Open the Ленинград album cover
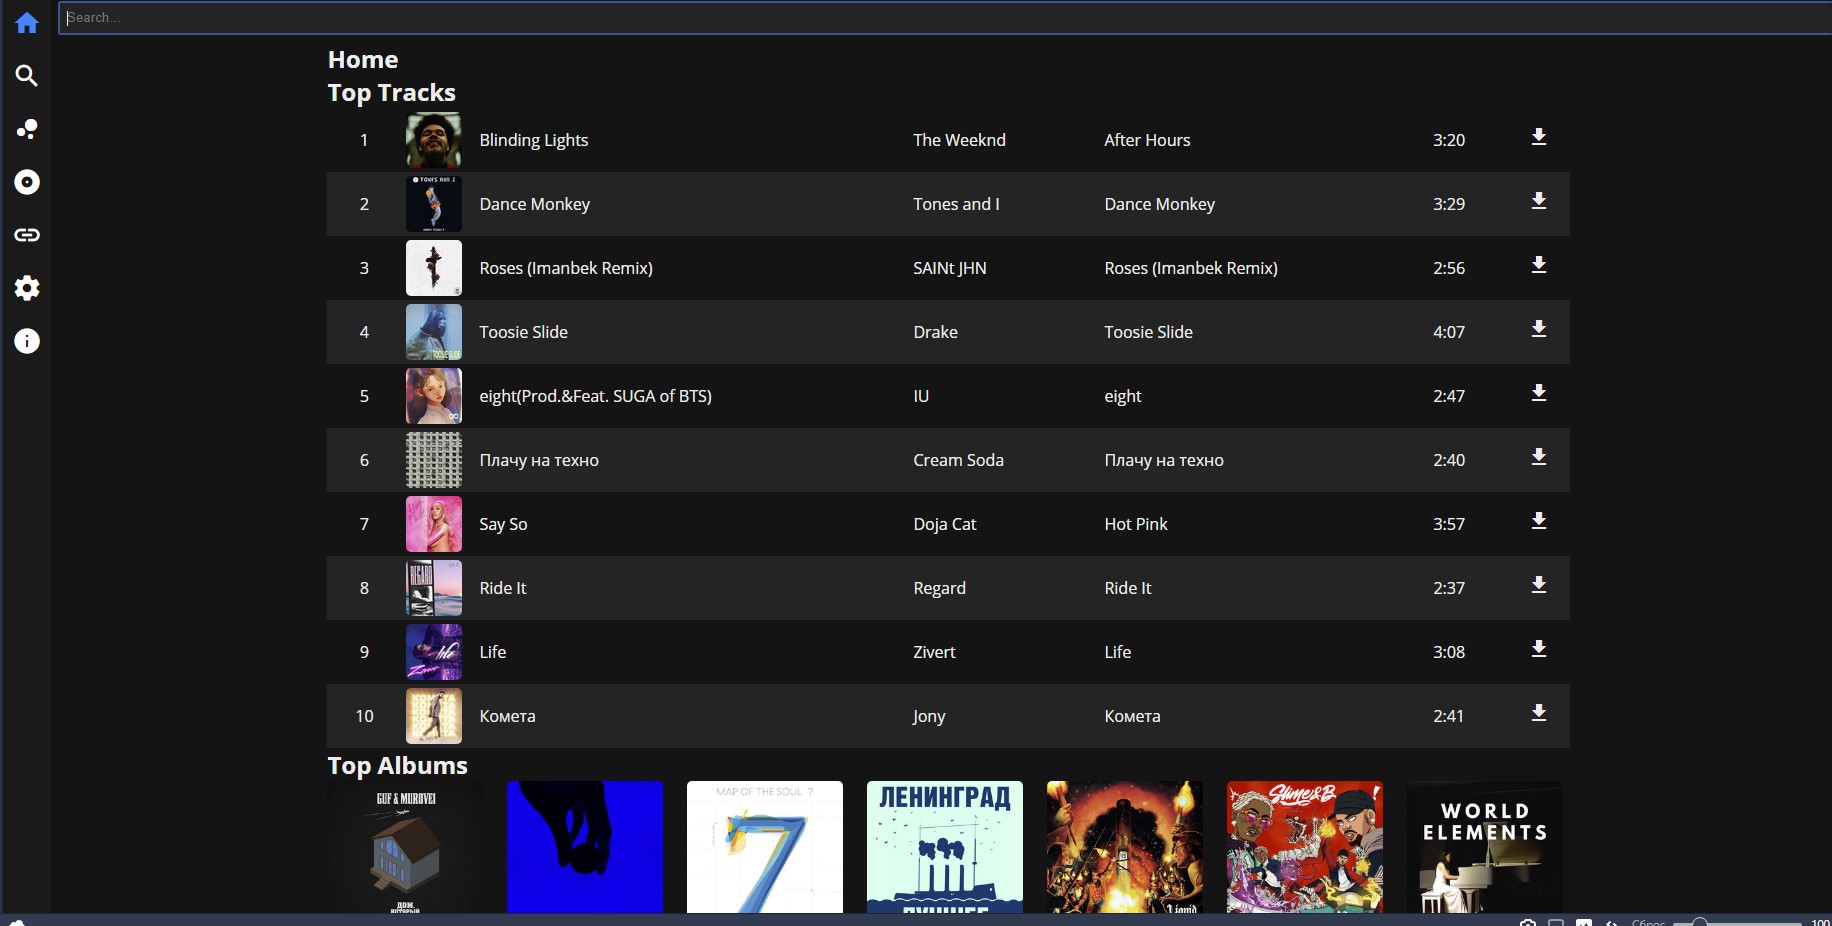 point(945,846)
